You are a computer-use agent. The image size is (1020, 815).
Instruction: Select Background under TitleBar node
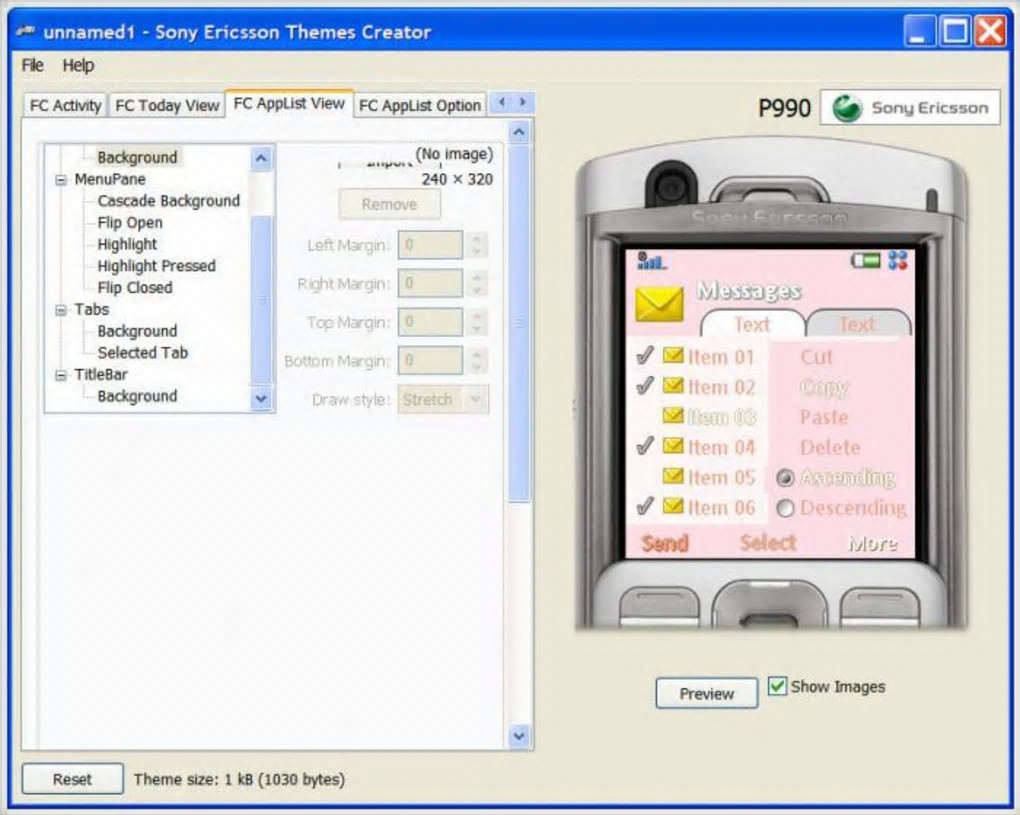pyautogui.click(x=137, y=396)
